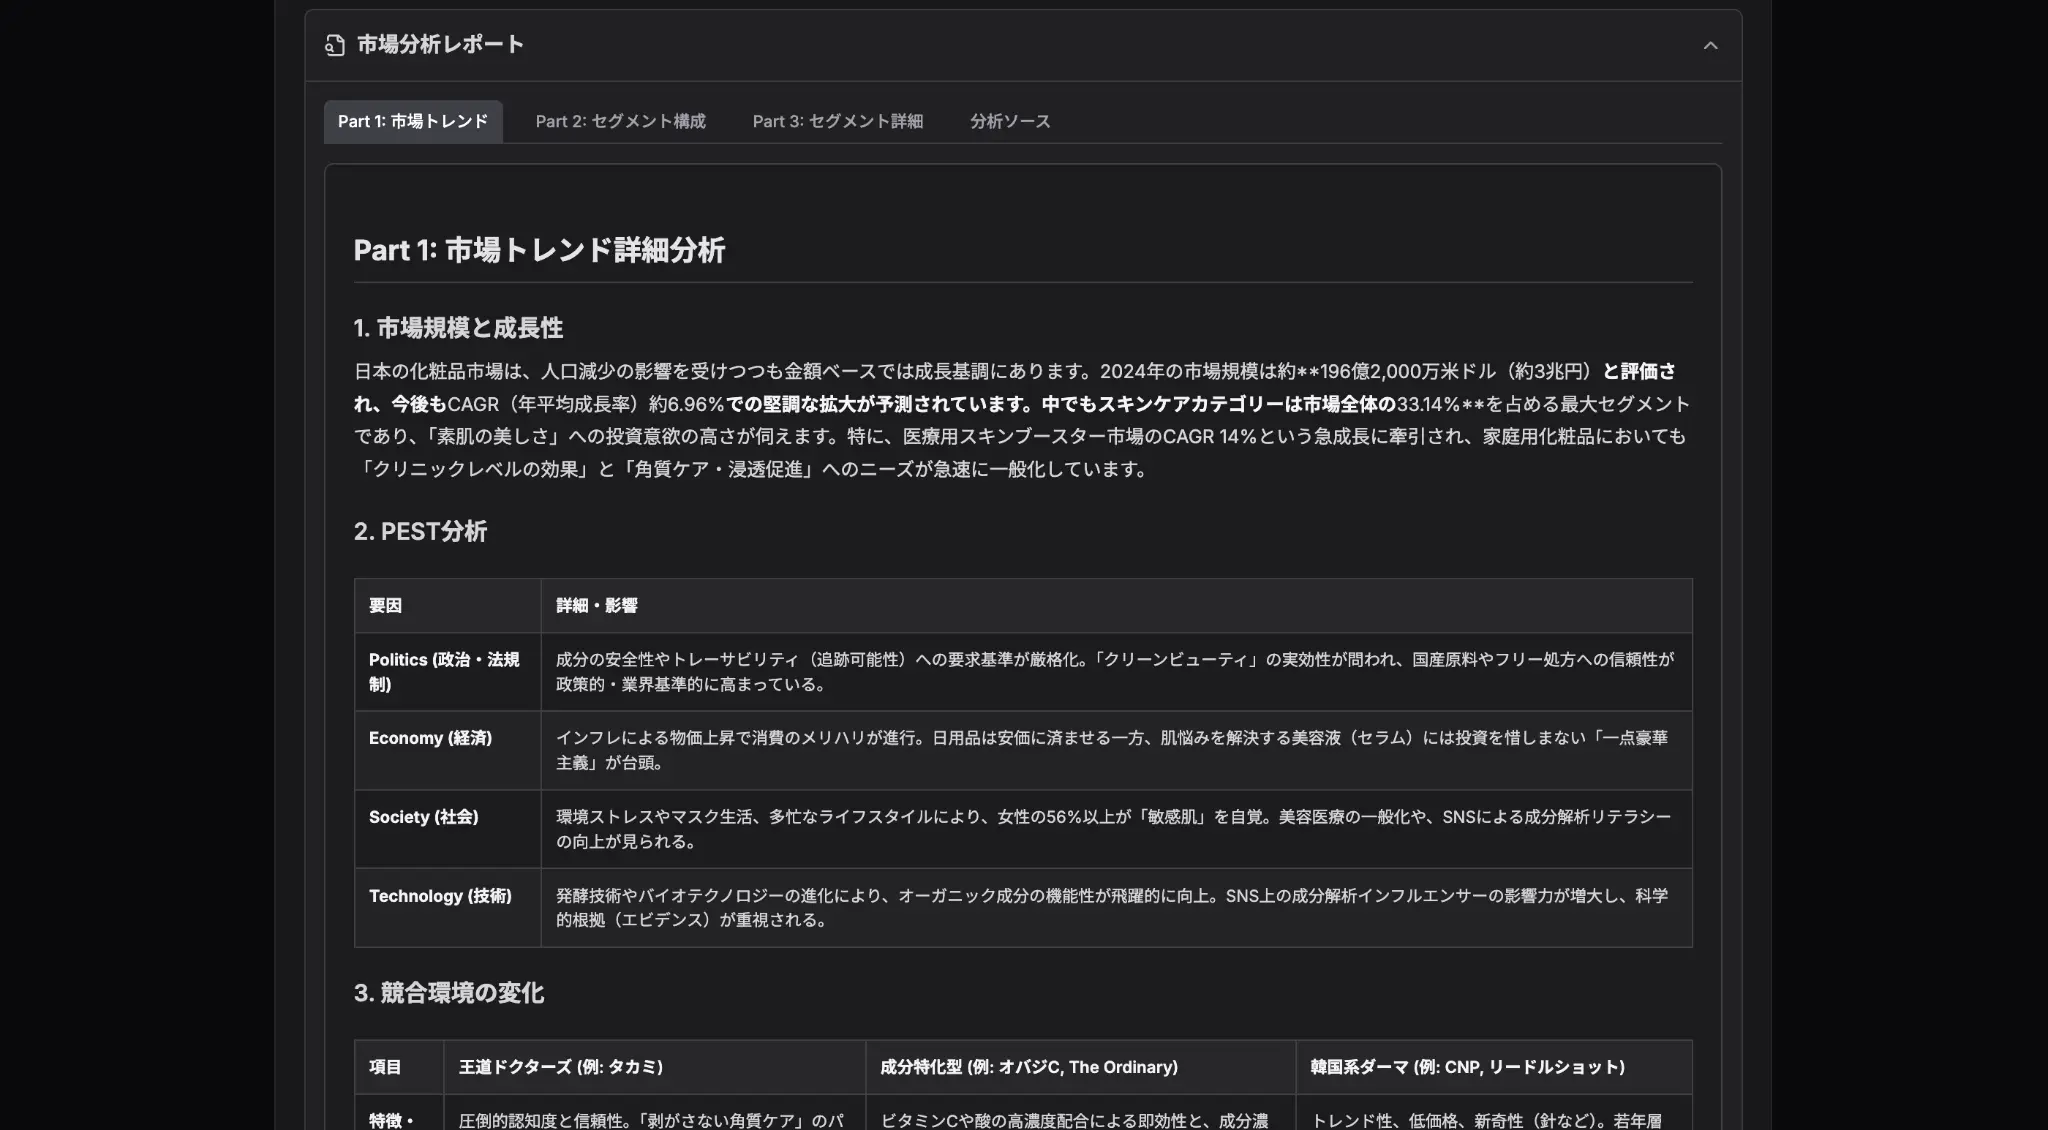The image size is (2048, 1130).
Task: Select the Part 1: 市場トレンド tab
Action: [413, 121]
